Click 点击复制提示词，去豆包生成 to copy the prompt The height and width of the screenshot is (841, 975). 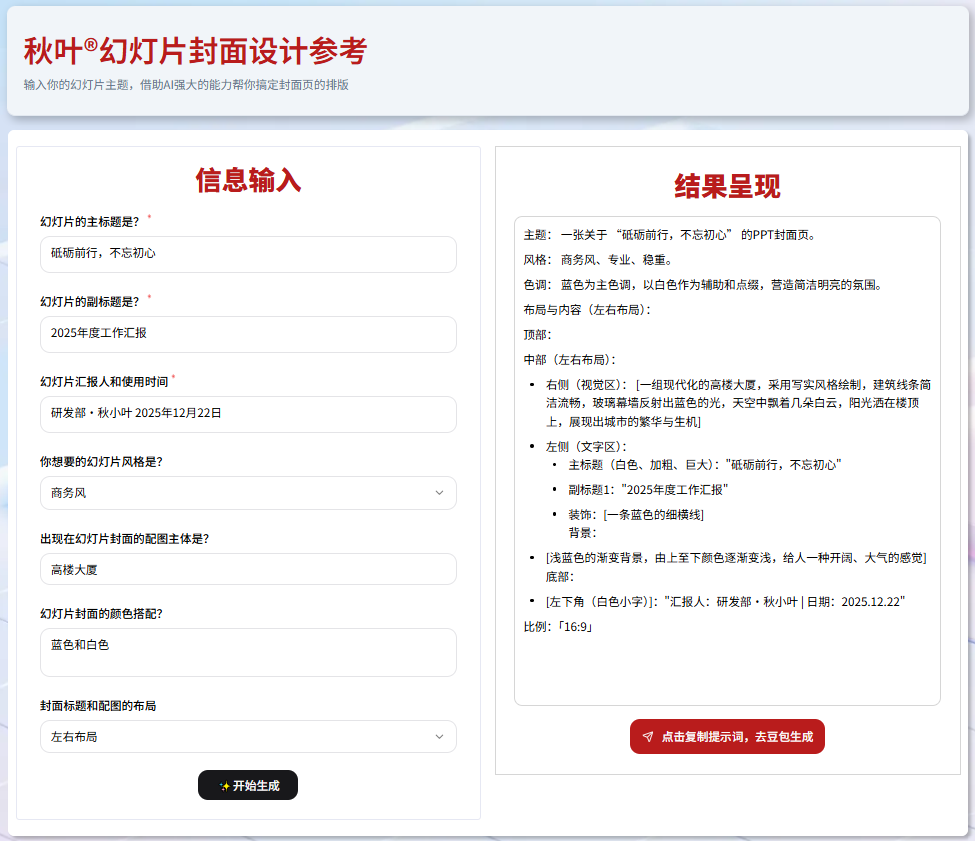(727, 736)
